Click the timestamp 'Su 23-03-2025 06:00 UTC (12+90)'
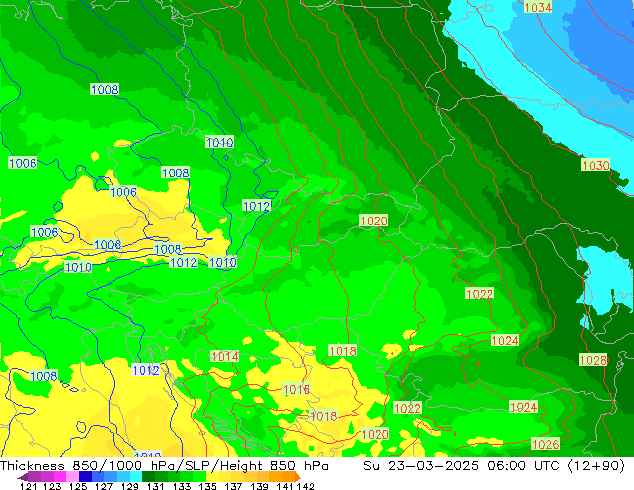634x490 pixels. (x=494, y=466)
